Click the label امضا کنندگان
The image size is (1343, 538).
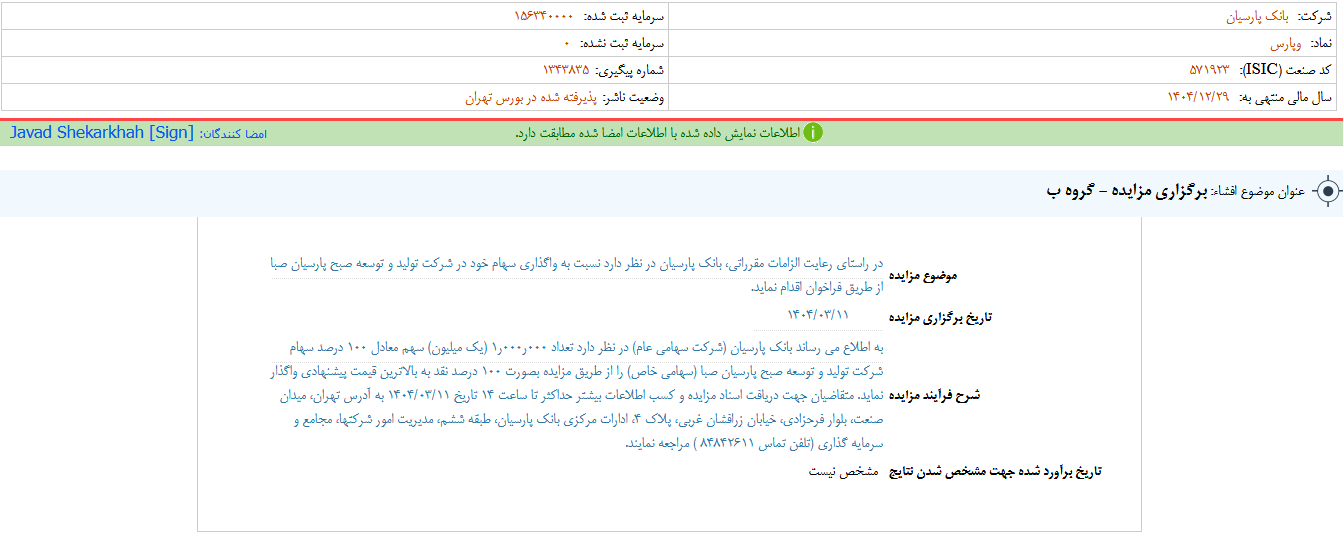coord(234,133)
